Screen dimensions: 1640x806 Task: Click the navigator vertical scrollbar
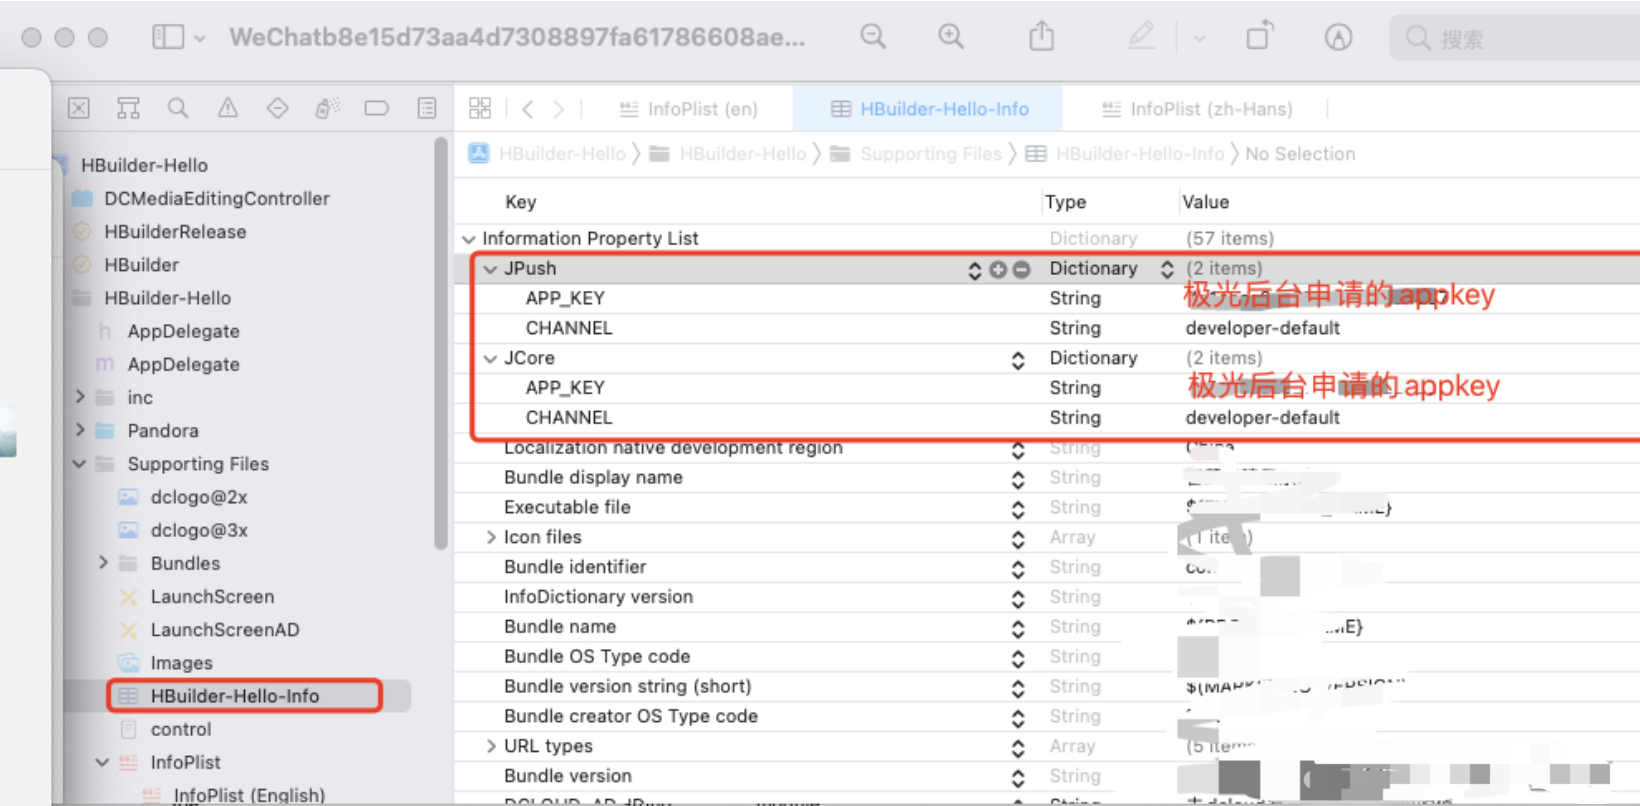(441, 344)
